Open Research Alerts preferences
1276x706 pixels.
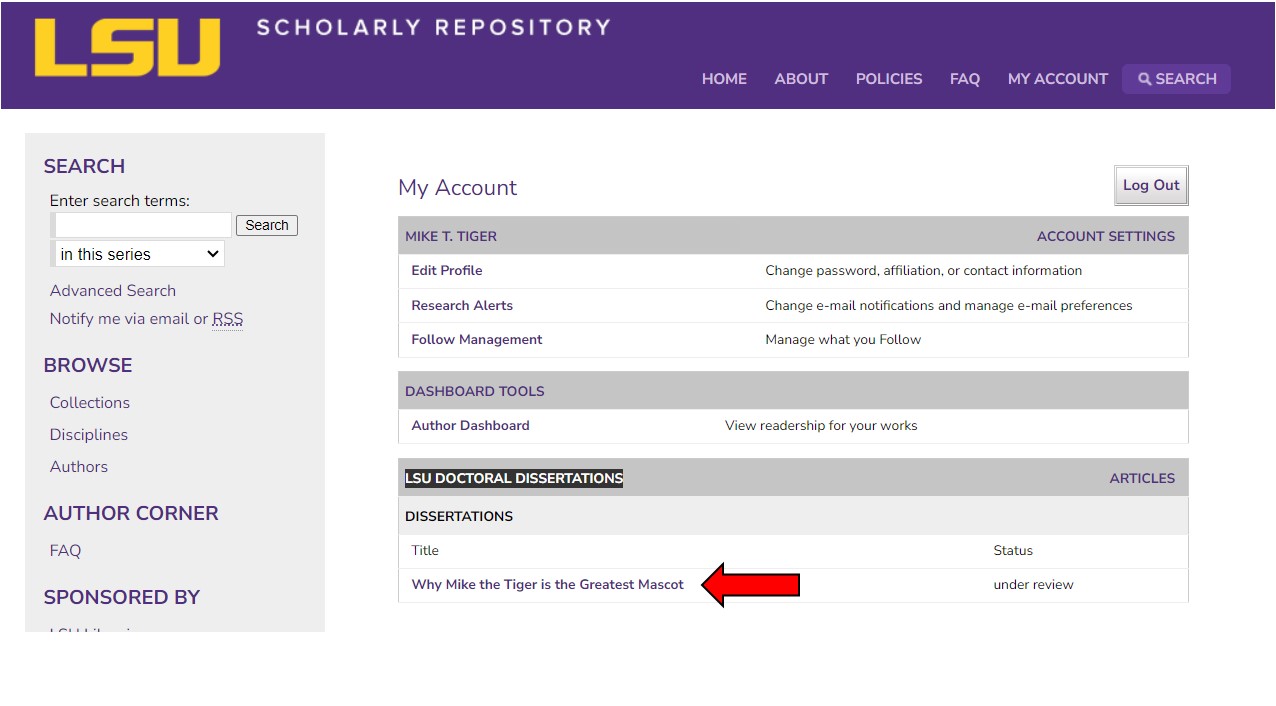pyautogui.click(x=461, y=305)
